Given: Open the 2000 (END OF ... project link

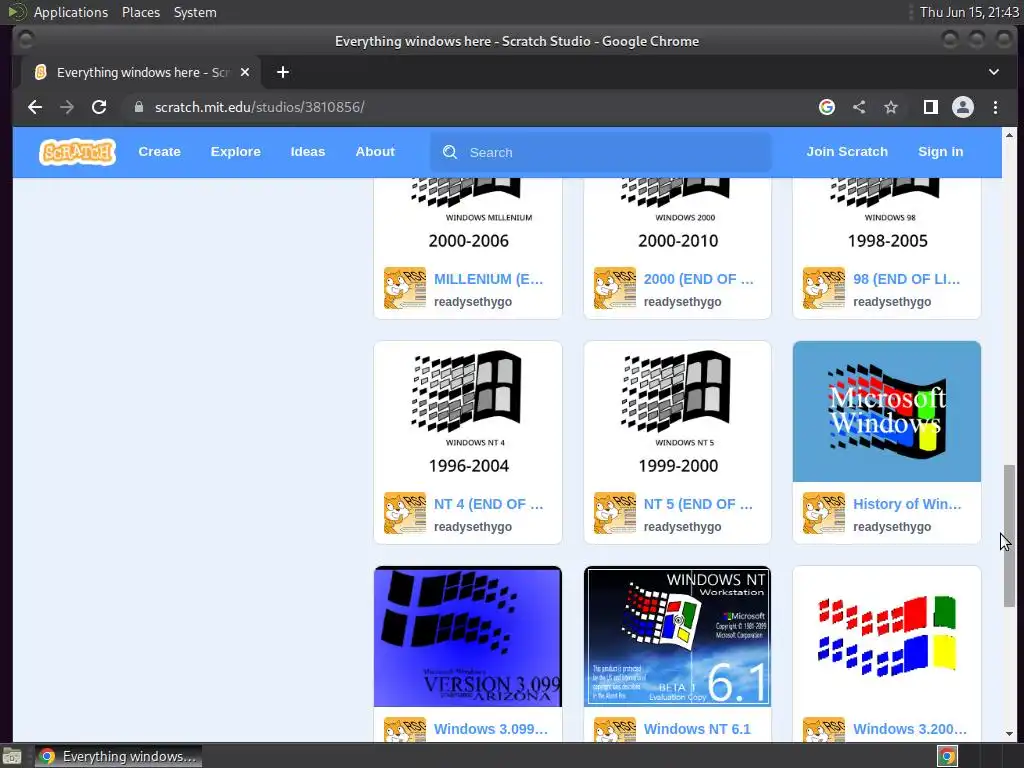Looking at the screenshot, I should click(x=698, y=279).
